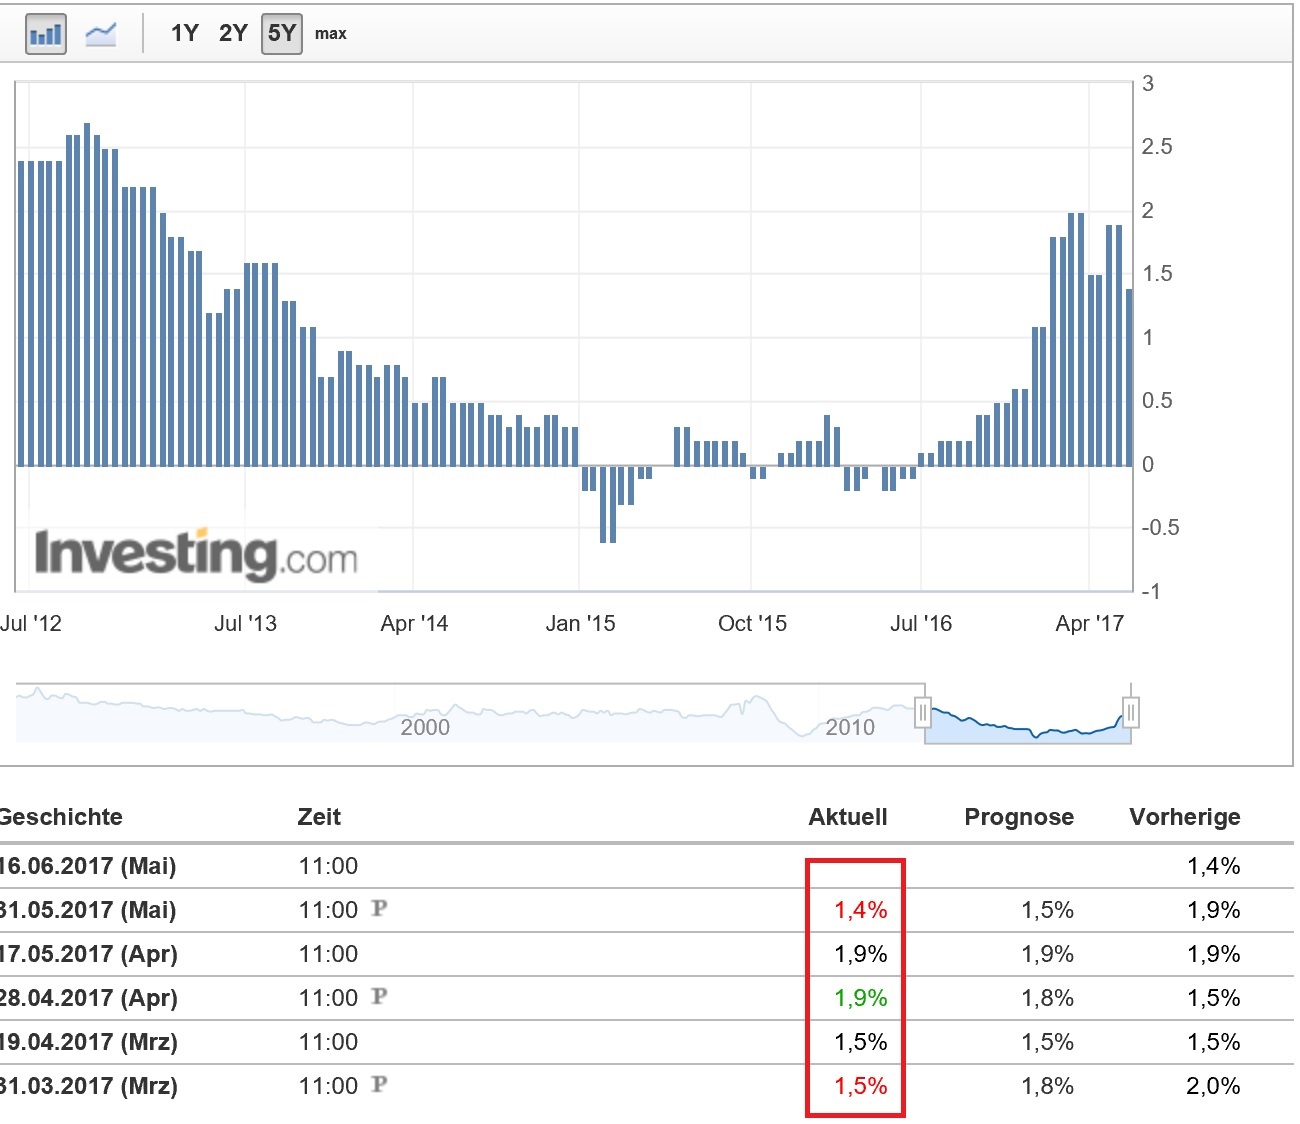Show the max time range
1300x1124 pixels.
pyautogui.click(x=330, y=34)
